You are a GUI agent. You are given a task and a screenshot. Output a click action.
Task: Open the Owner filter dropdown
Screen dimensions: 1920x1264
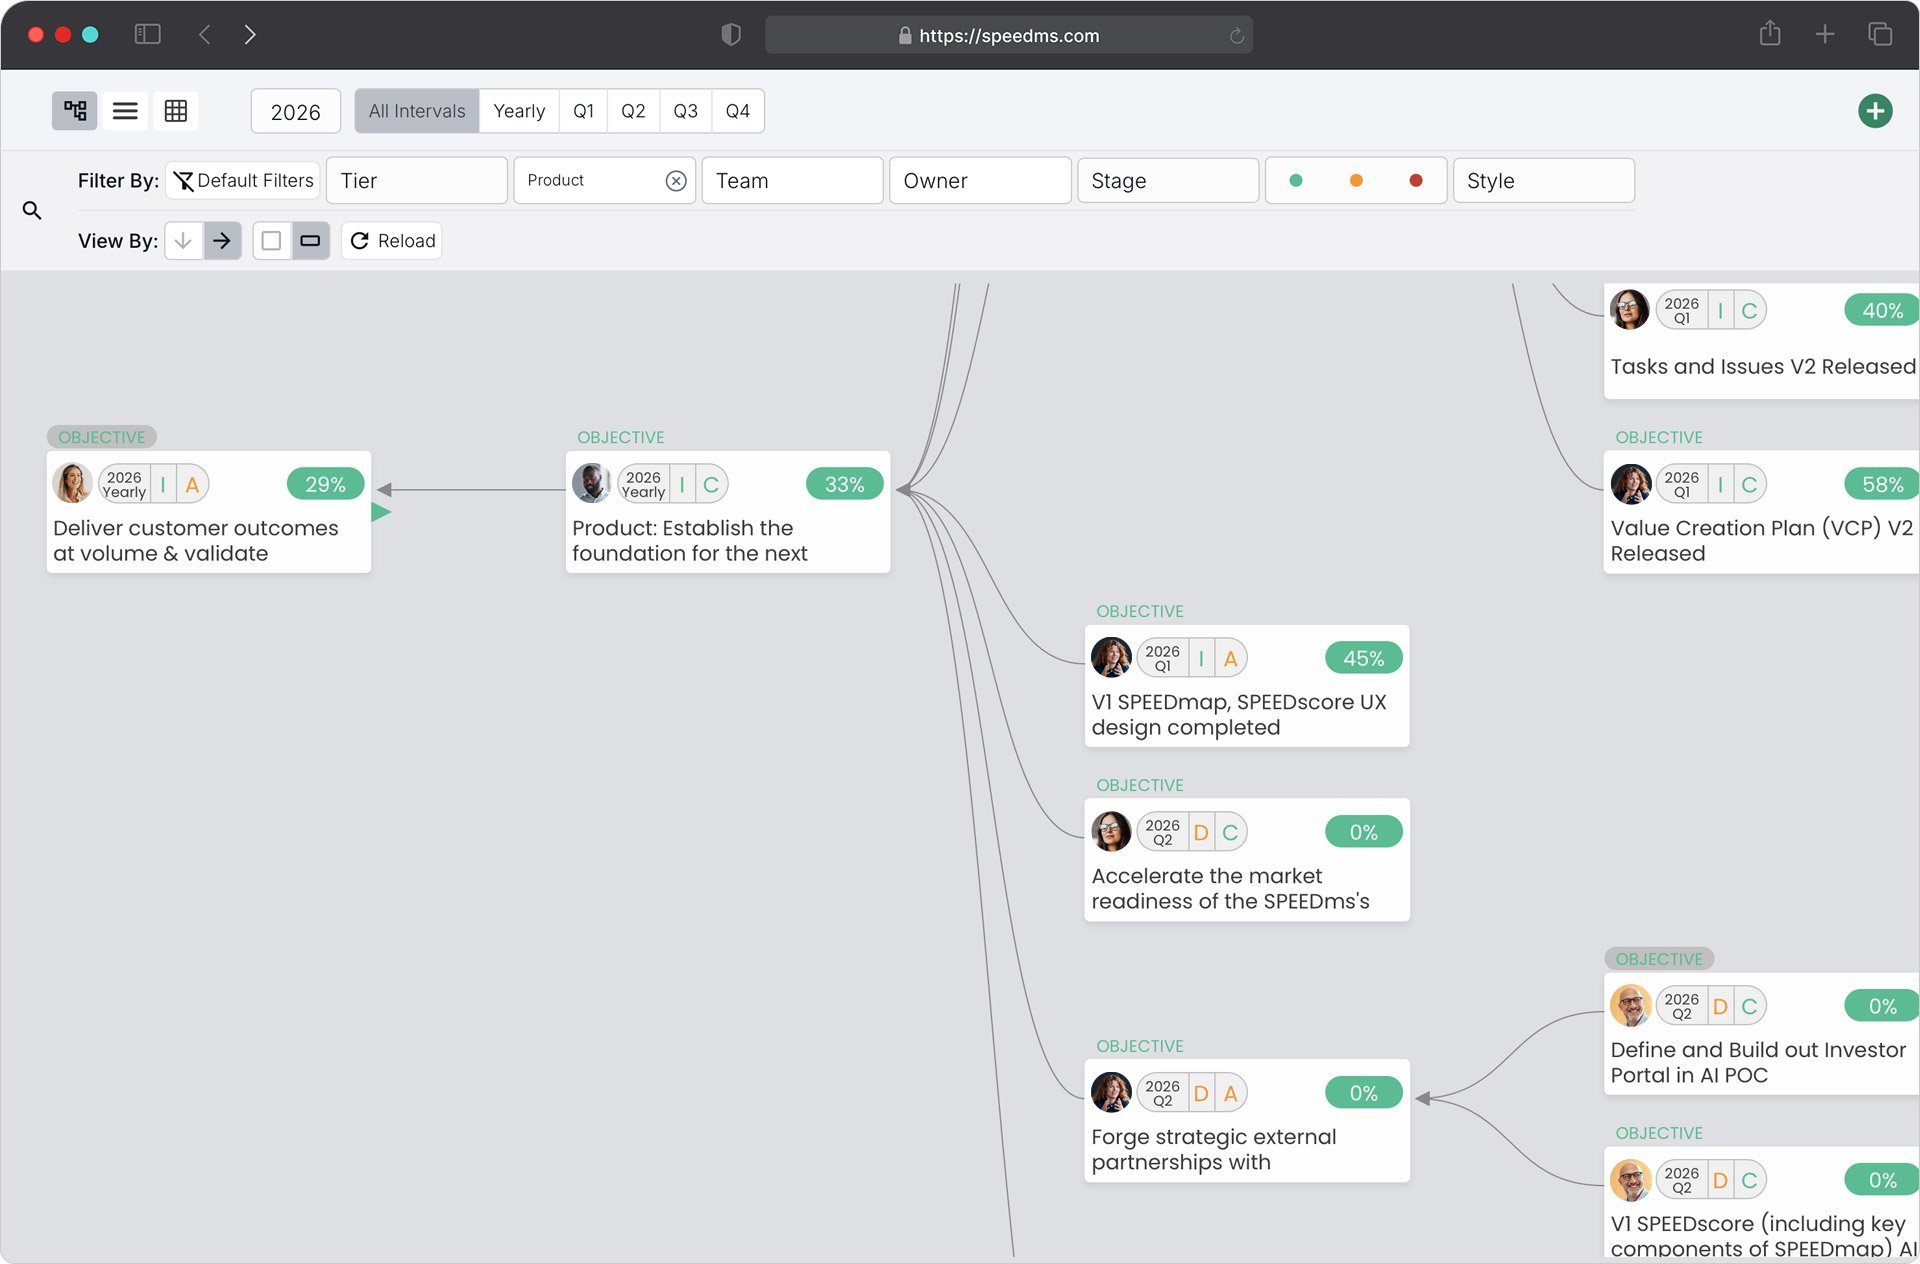(979, 180)
